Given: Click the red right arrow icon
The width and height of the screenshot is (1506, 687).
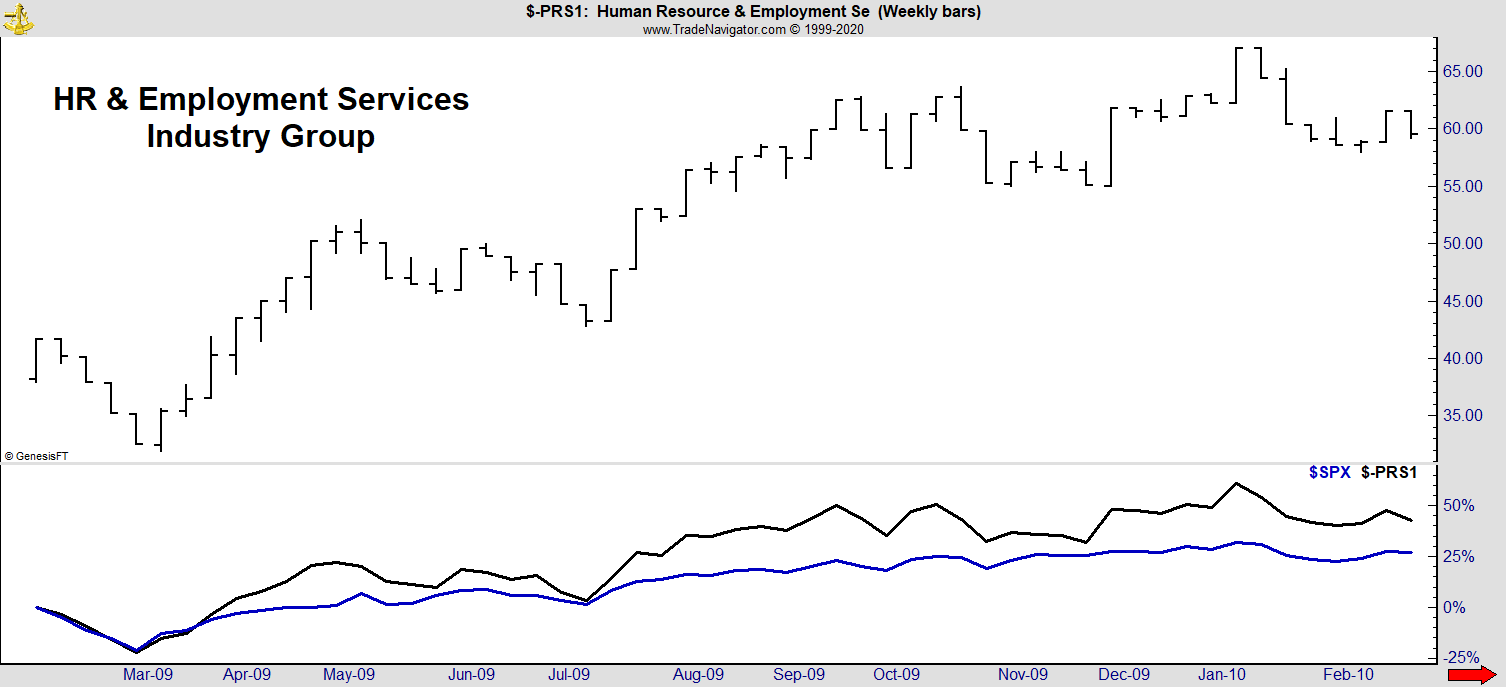Looking at the screenshot, I should coord(1486,675).
